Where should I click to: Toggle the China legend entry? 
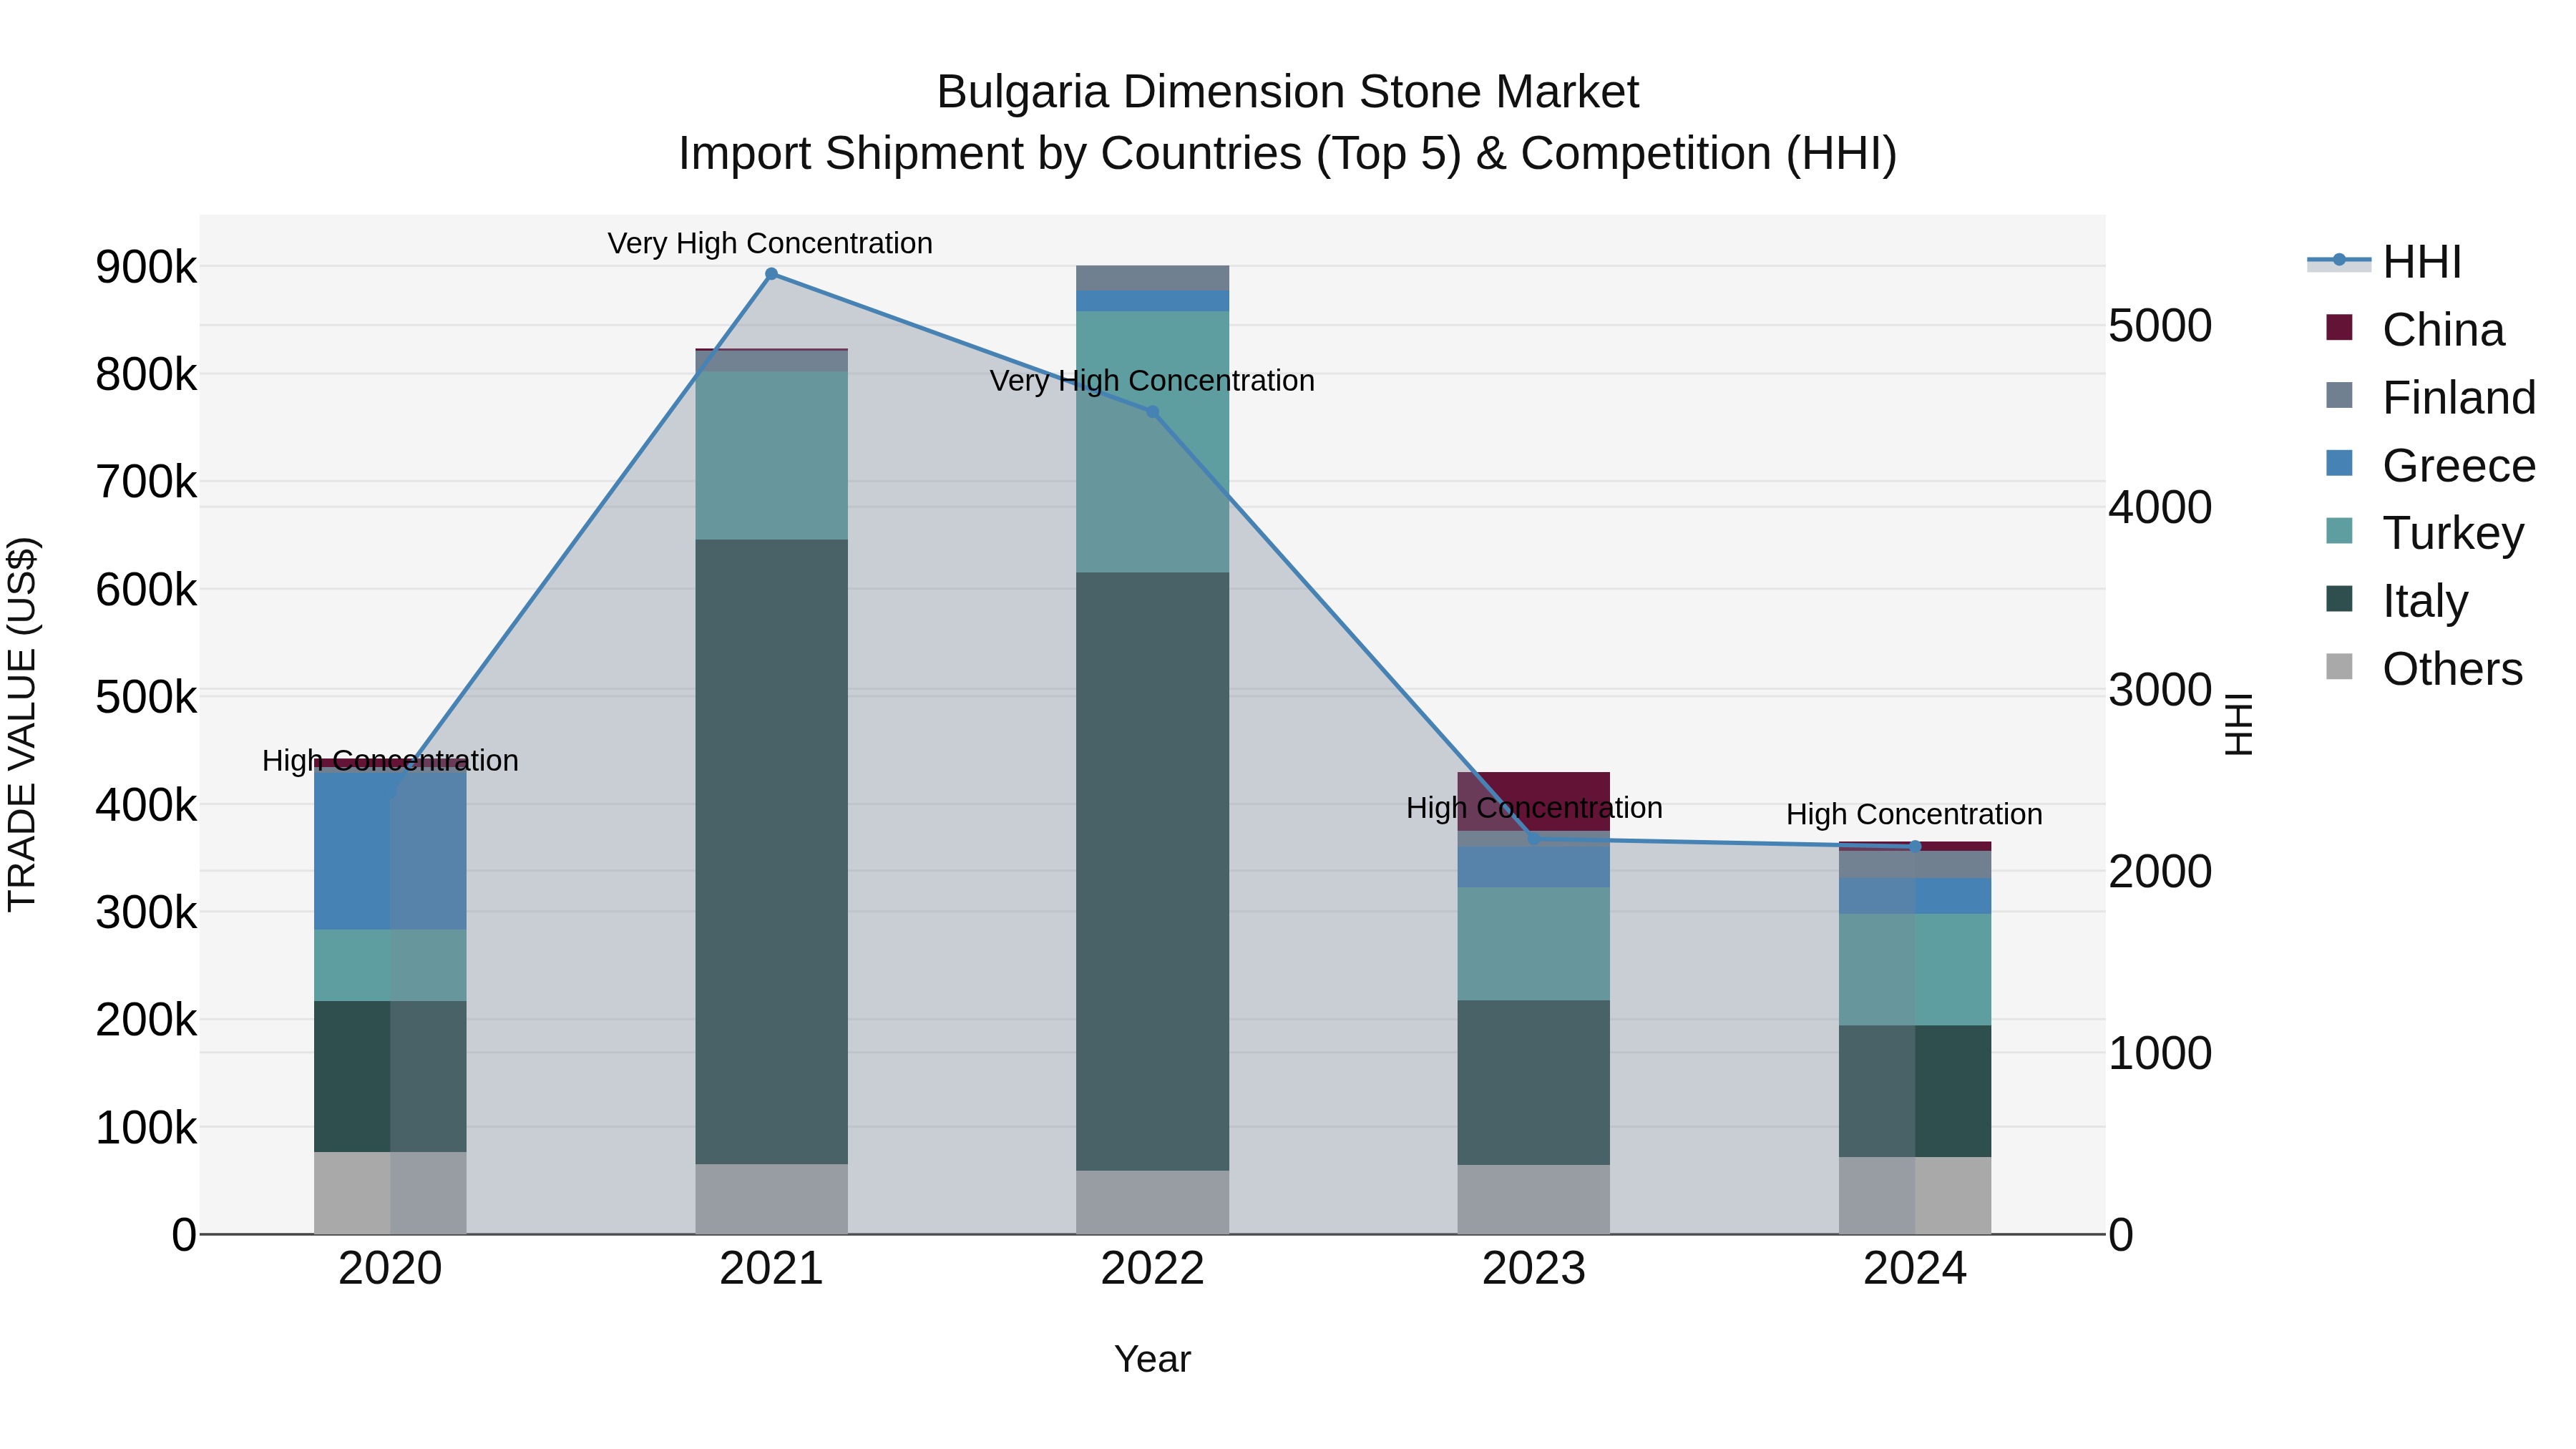(x=2414, y=330)
